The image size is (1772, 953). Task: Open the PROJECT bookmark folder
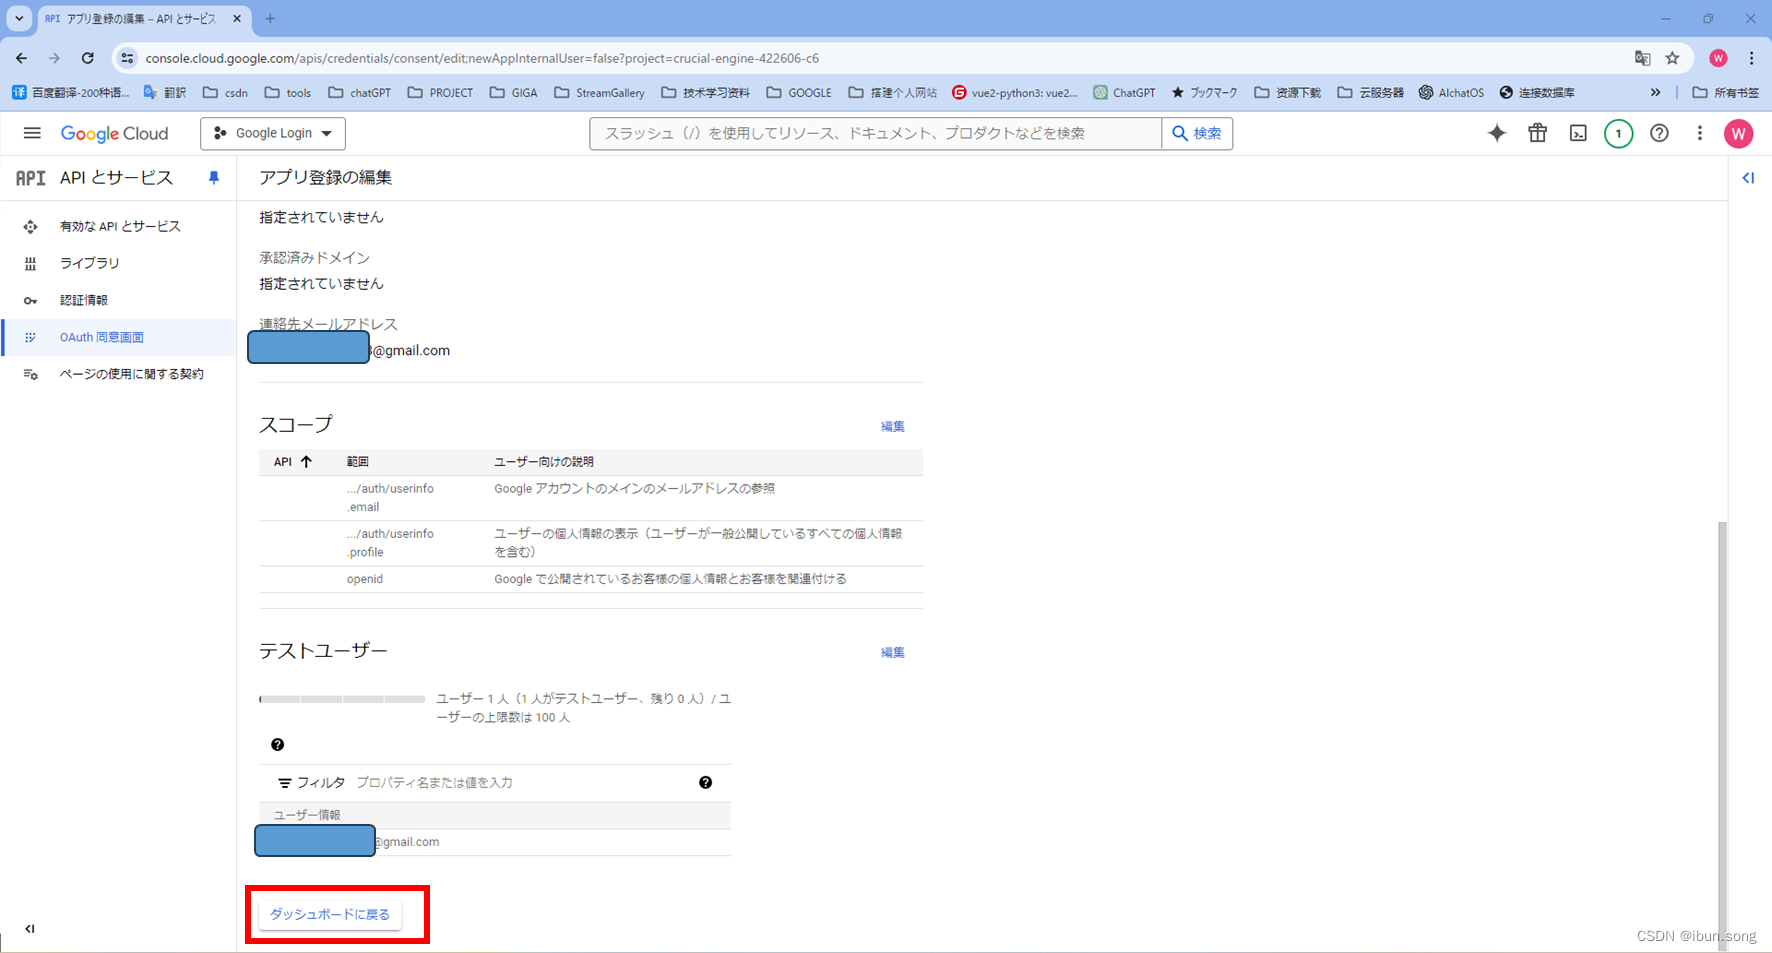441,93
